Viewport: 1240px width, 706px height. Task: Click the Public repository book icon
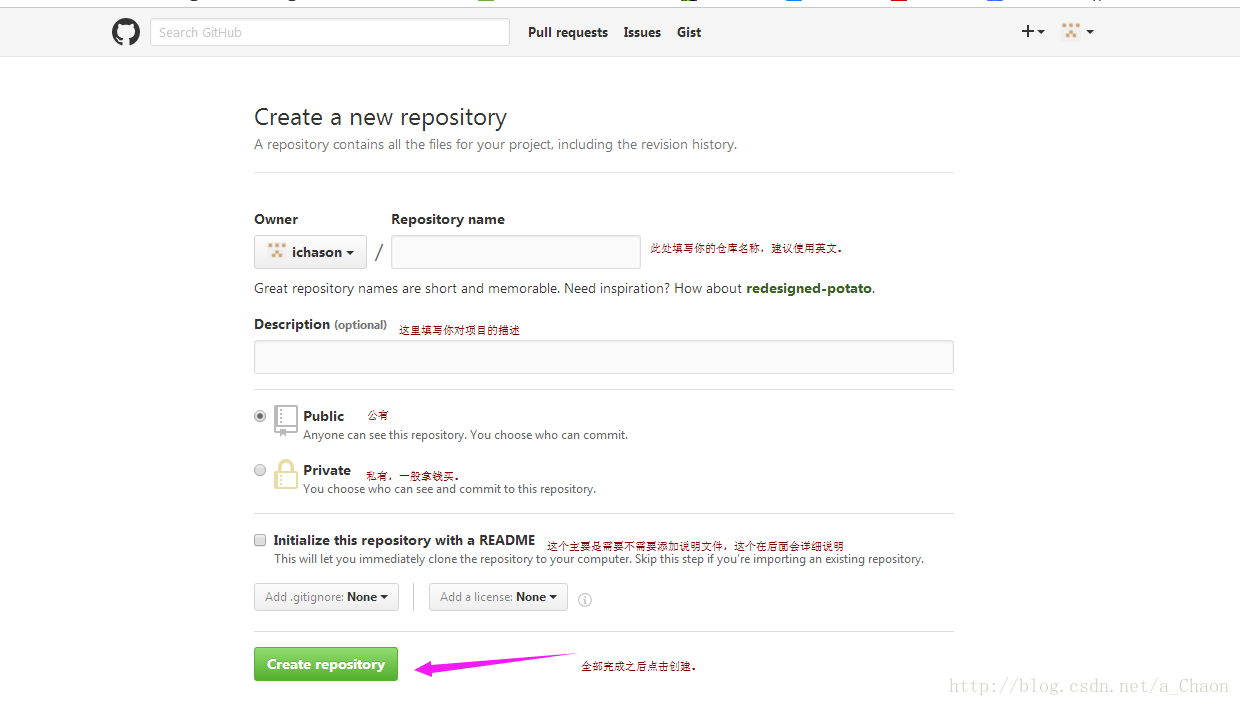click(286, 421)
